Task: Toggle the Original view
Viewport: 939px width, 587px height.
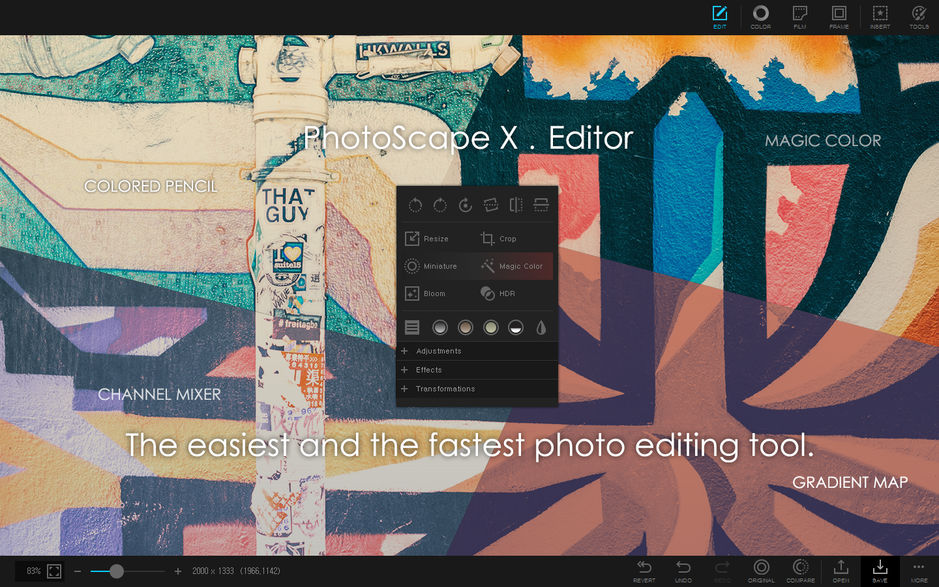Action: 761,572
